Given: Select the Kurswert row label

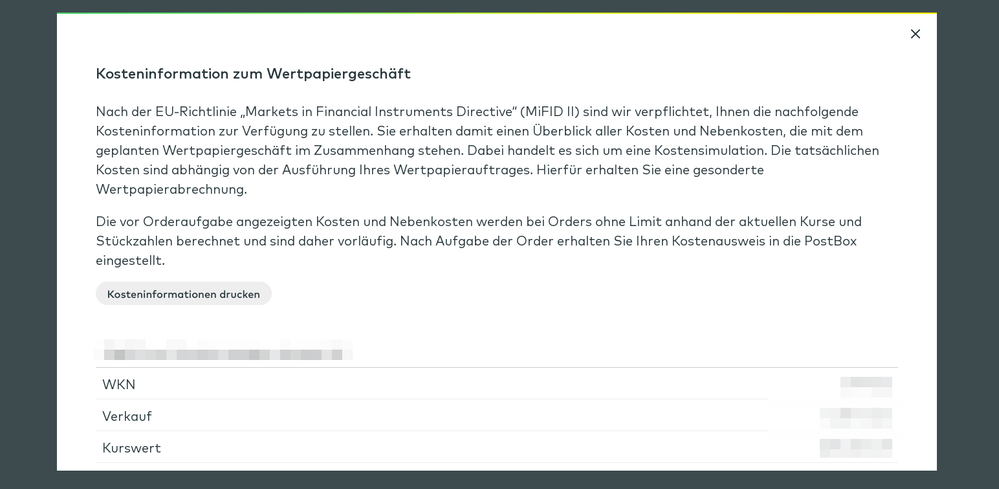Looking at the screenshot, I should [131, 448].
